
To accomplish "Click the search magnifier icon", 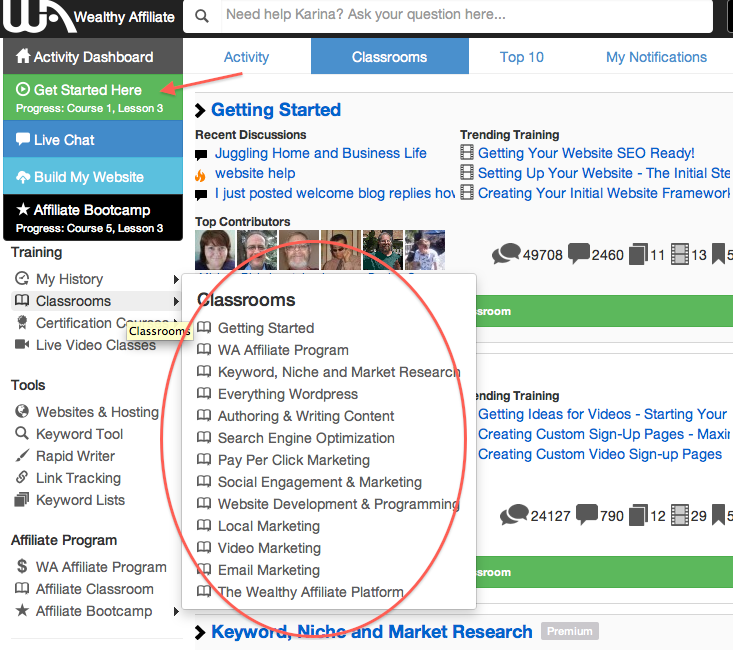I will [x=201, y=16].
